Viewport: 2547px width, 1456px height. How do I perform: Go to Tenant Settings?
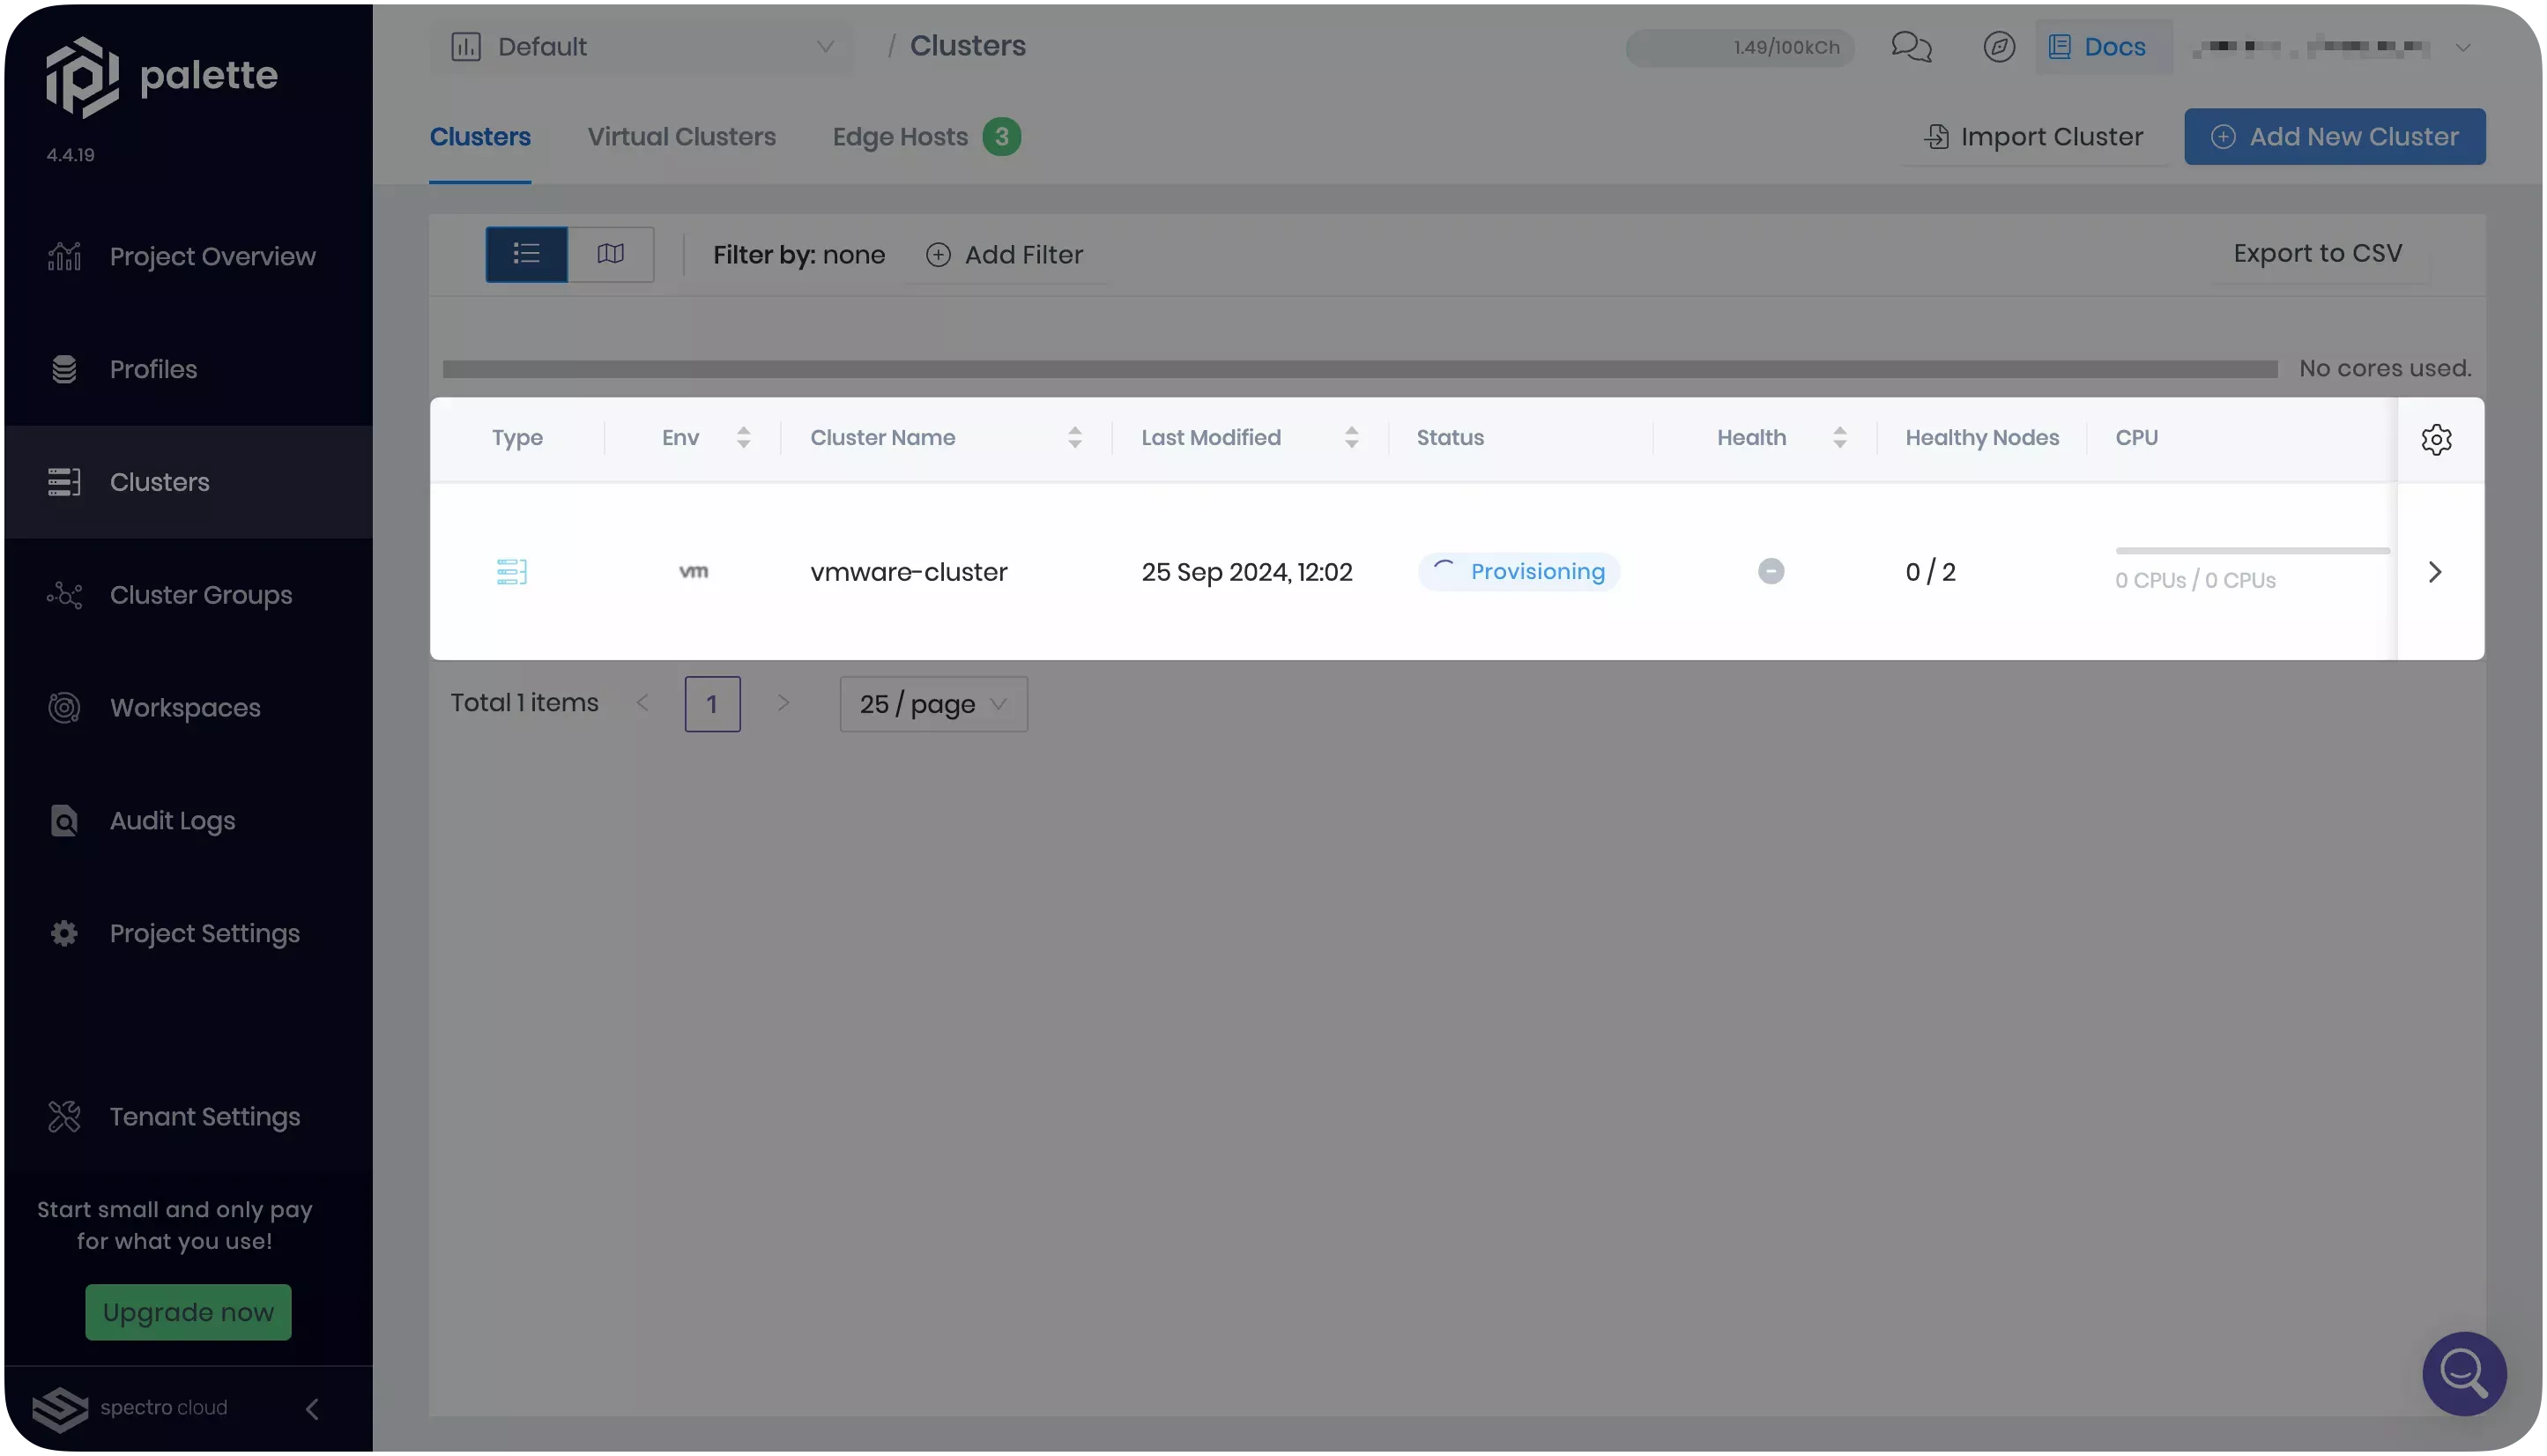coord(204,1117)
